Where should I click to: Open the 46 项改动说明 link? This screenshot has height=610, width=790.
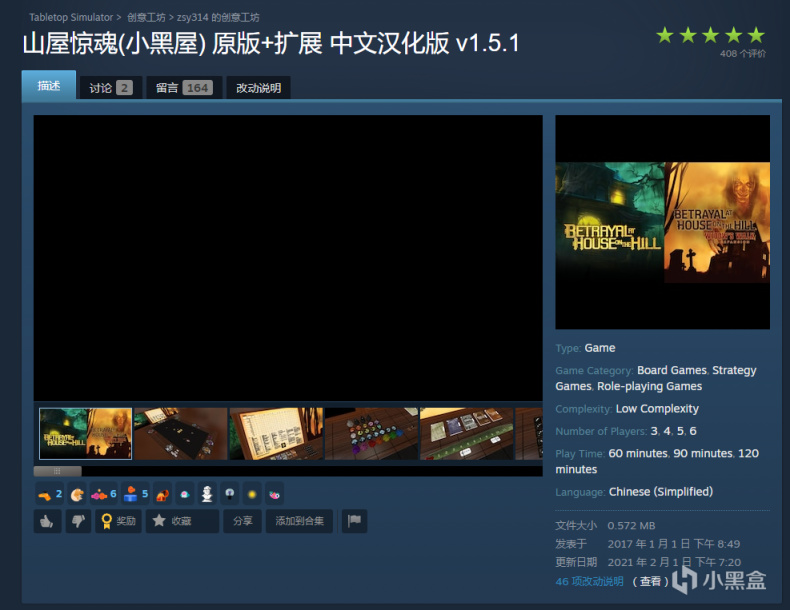tap(589, 581)
